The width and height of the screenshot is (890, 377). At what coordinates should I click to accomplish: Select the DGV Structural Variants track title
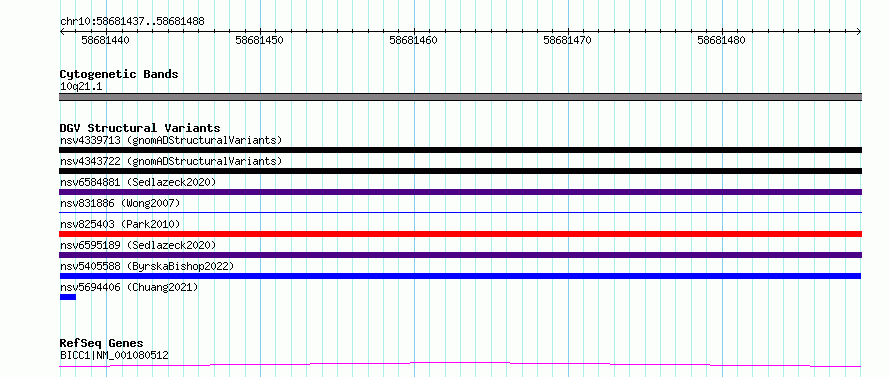click(140, 128)
